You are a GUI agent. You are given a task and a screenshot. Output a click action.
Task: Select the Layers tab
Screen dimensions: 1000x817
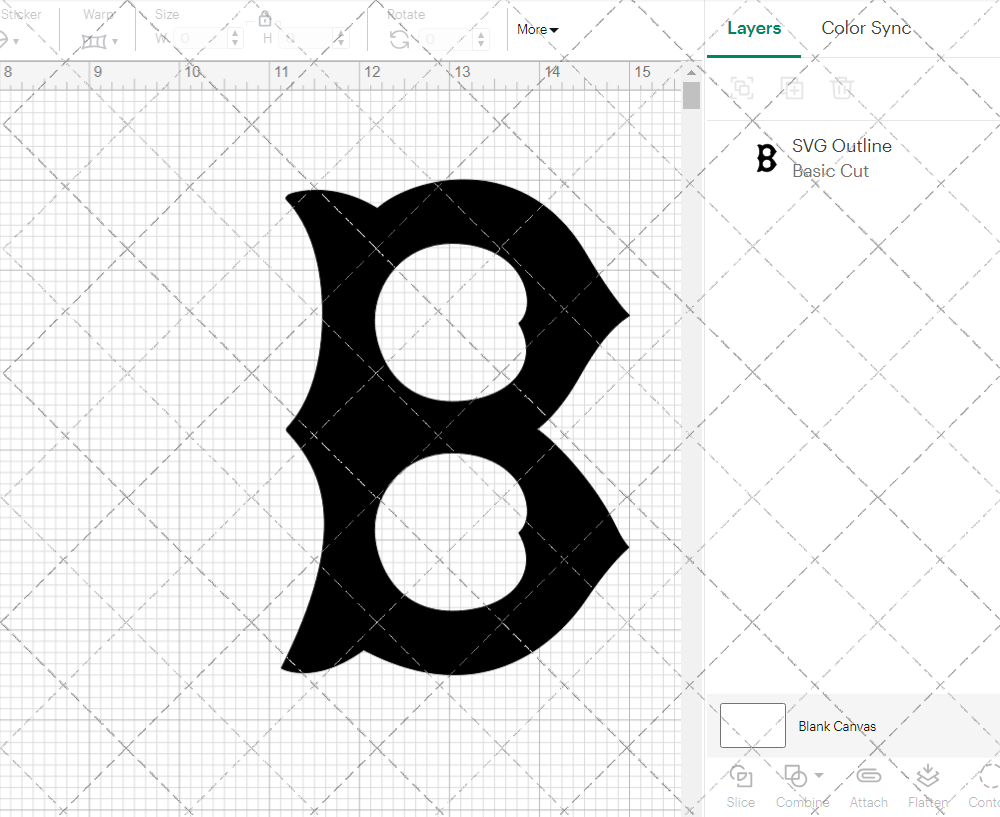point(754,28)
